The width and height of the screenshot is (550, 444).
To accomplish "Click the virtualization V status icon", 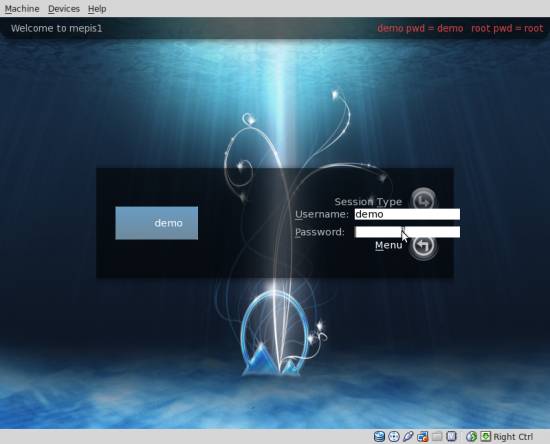I will pyautogui.click(x=451, y=437).
